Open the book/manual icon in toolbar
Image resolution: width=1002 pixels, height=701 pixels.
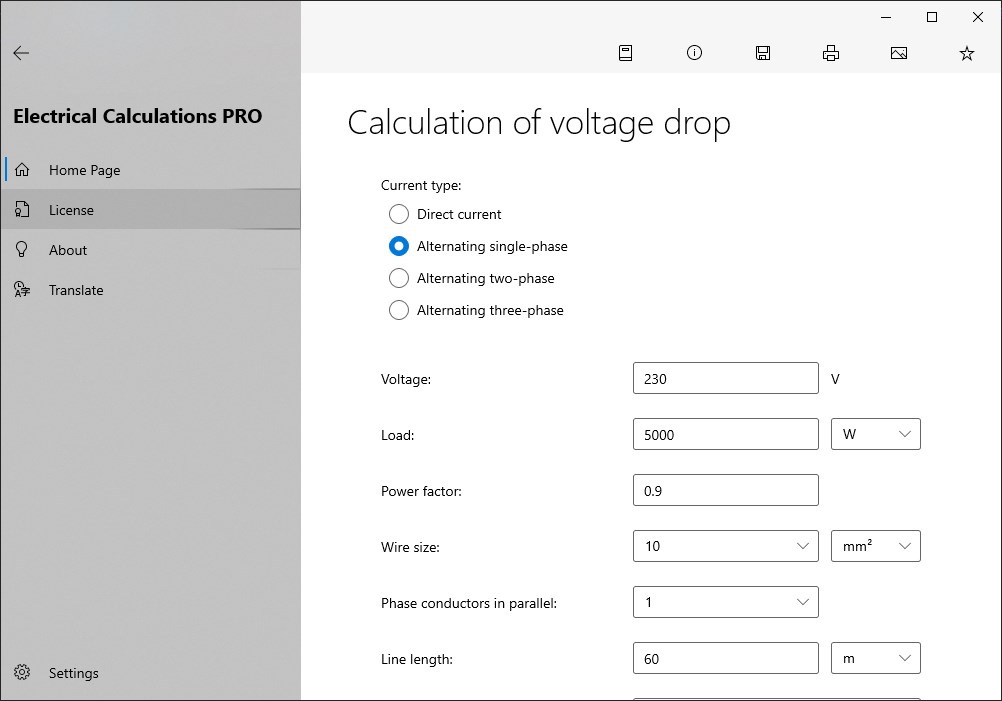pos(625,54)
